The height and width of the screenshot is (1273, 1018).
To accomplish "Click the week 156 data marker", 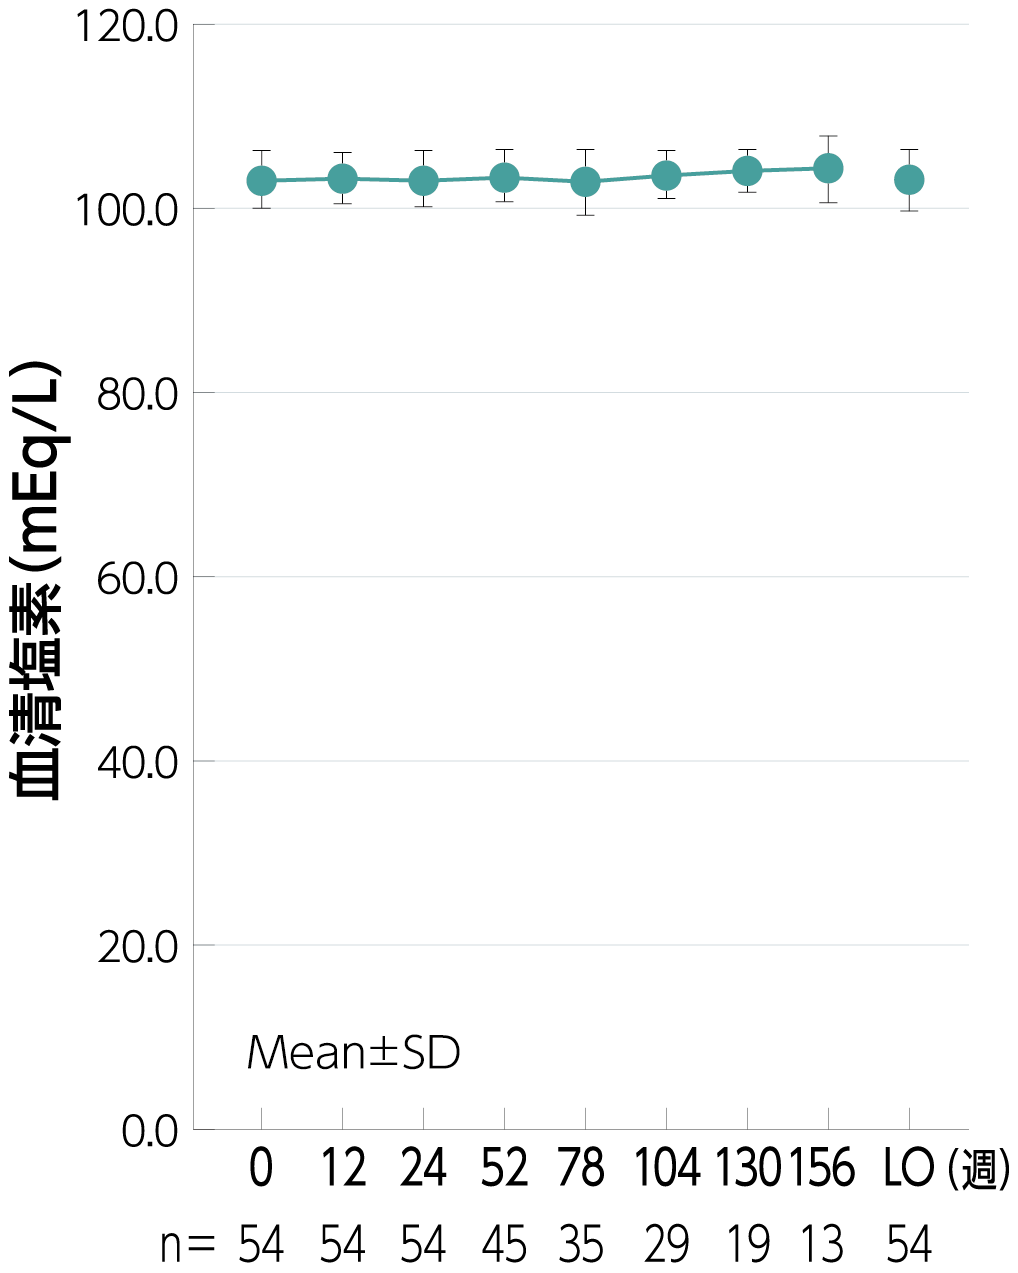I will click(x=828, y=168).
